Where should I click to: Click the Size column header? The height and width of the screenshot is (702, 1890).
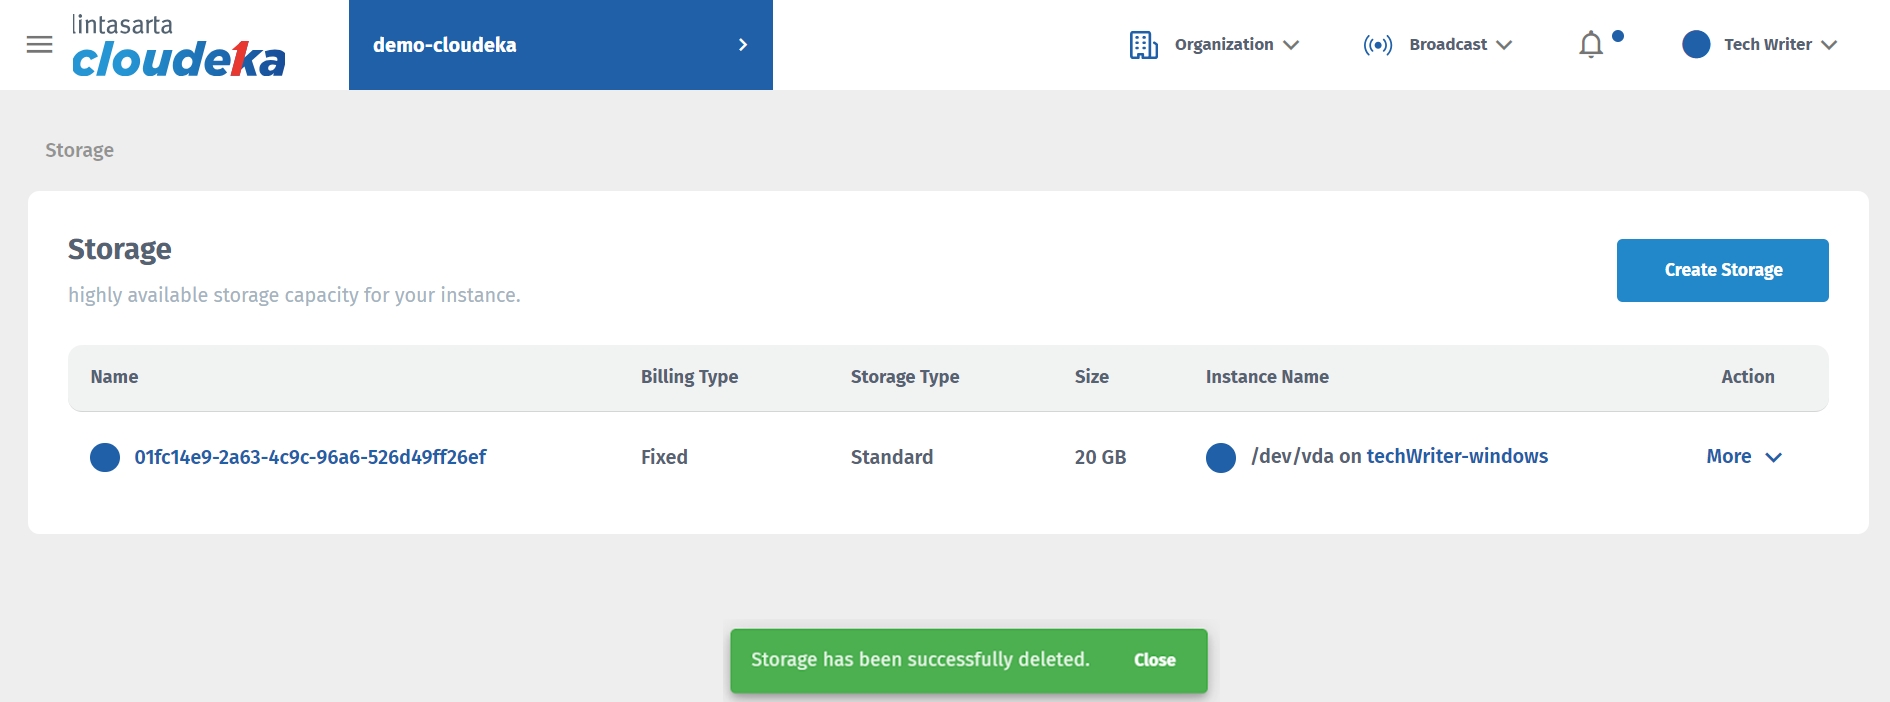pyautogui.click(x=1091, y=377)
